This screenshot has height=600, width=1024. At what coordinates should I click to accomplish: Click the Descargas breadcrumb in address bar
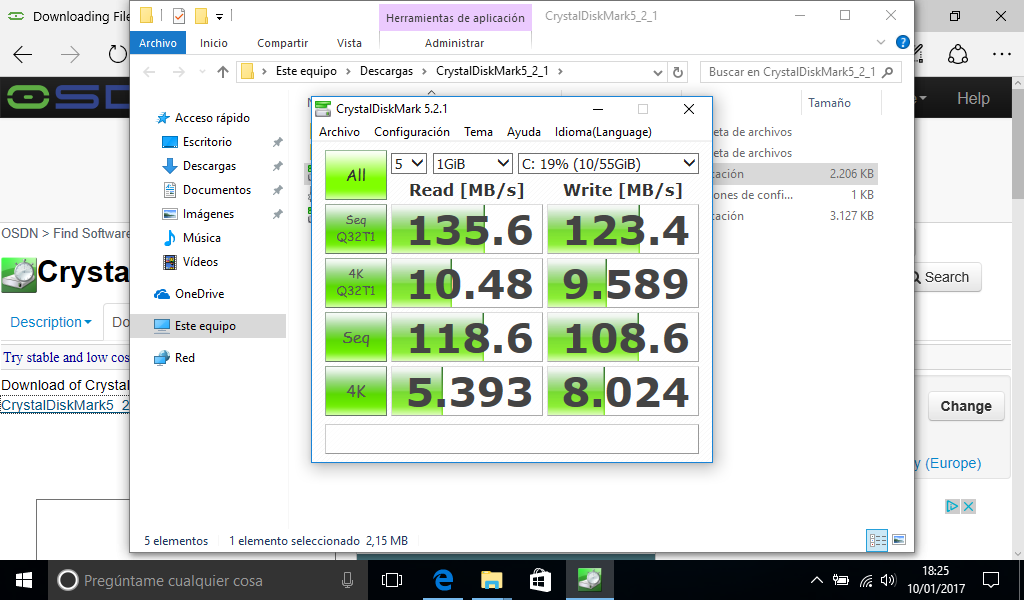point(387,71)
